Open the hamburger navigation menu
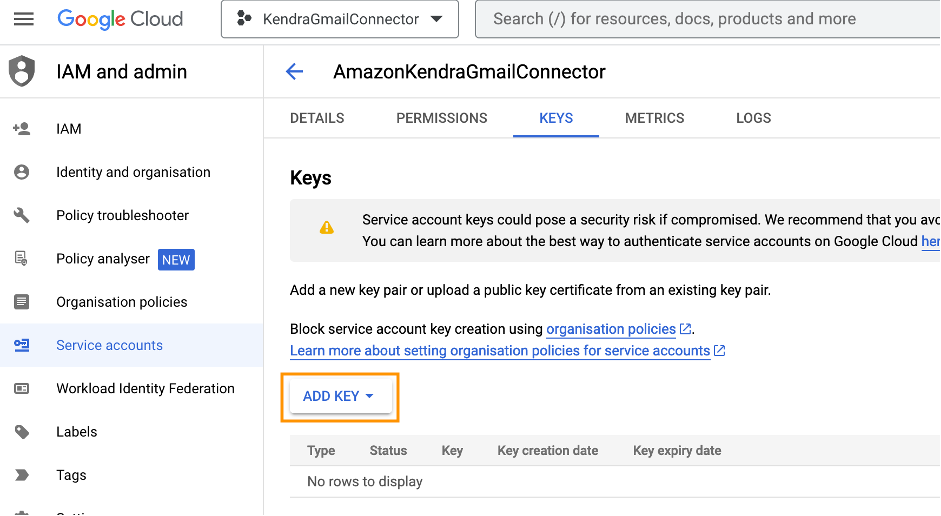This screenshot has height=516, width=941. [x=23, y=19]
